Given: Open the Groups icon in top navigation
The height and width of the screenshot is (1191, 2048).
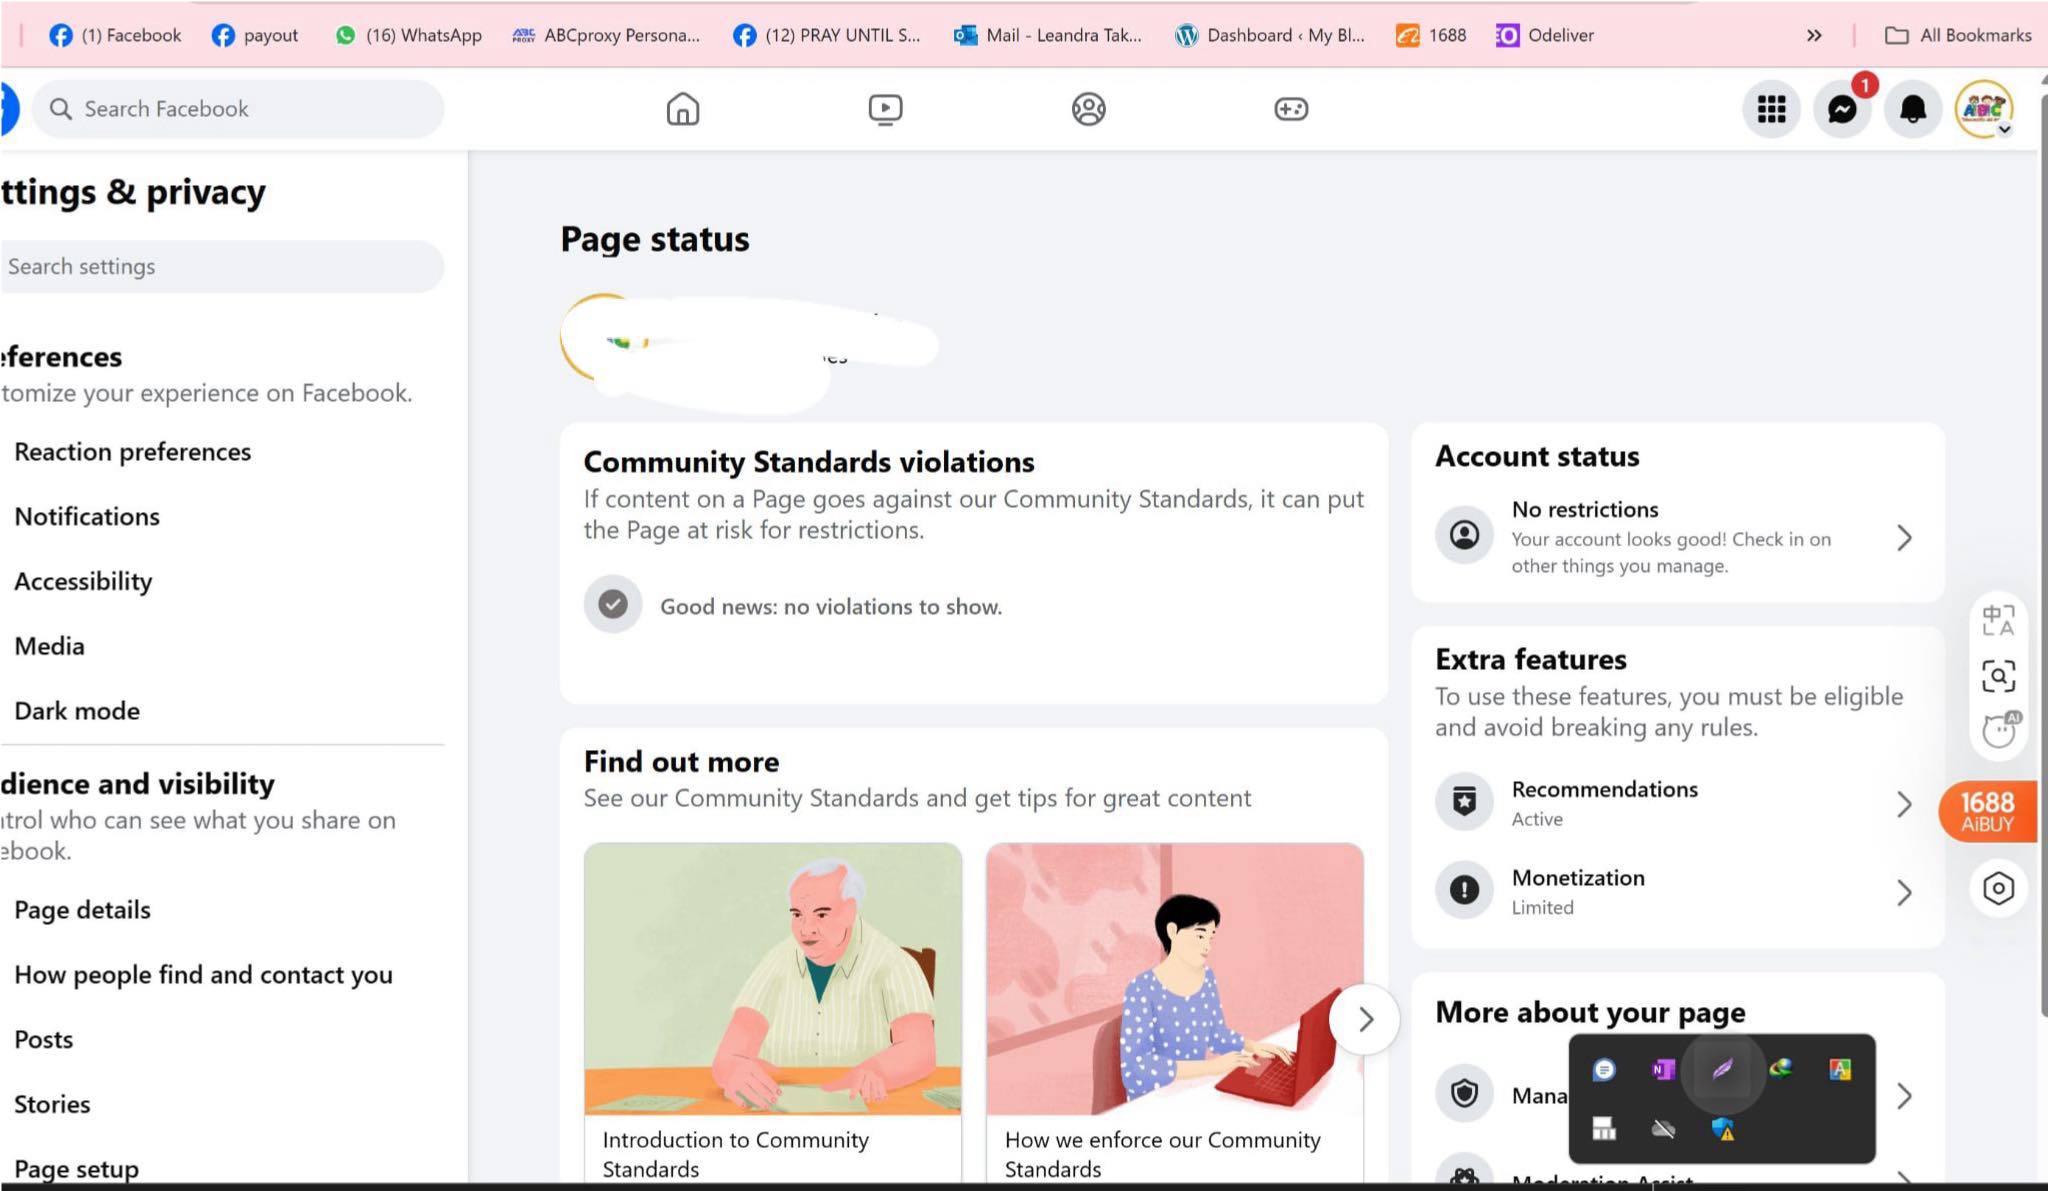Looking at the screenshot, I should point(1088,109).
